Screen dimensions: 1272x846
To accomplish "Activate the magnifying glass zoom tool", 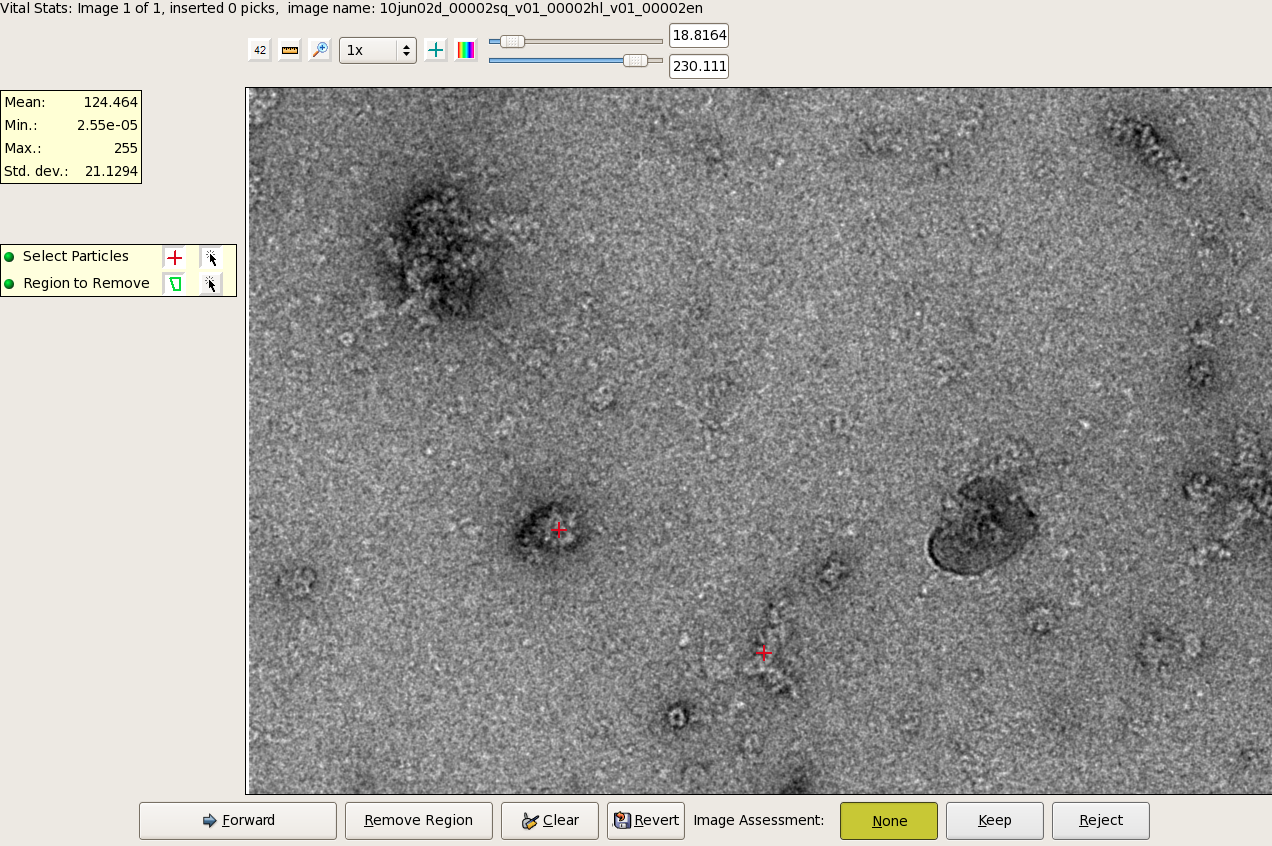I will (x=319, y=50).
